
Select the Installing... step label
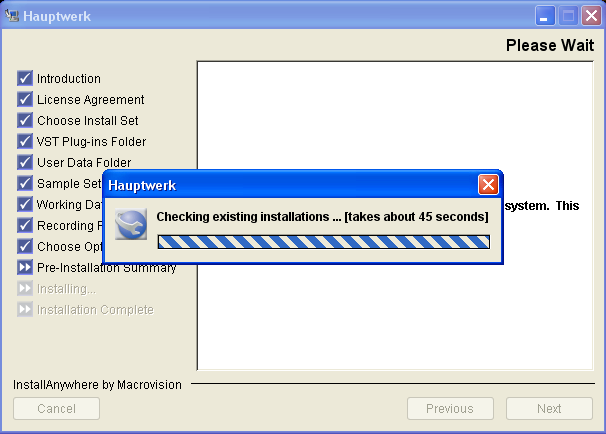click(x=66, y=289)
